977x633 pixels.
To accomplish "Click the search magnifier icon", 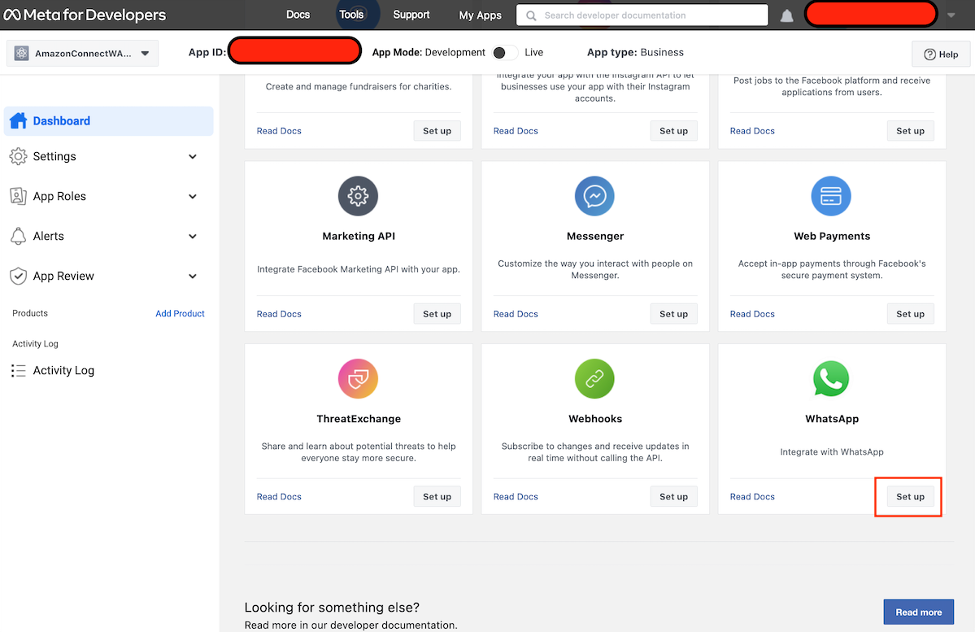I will coord(531,16).
